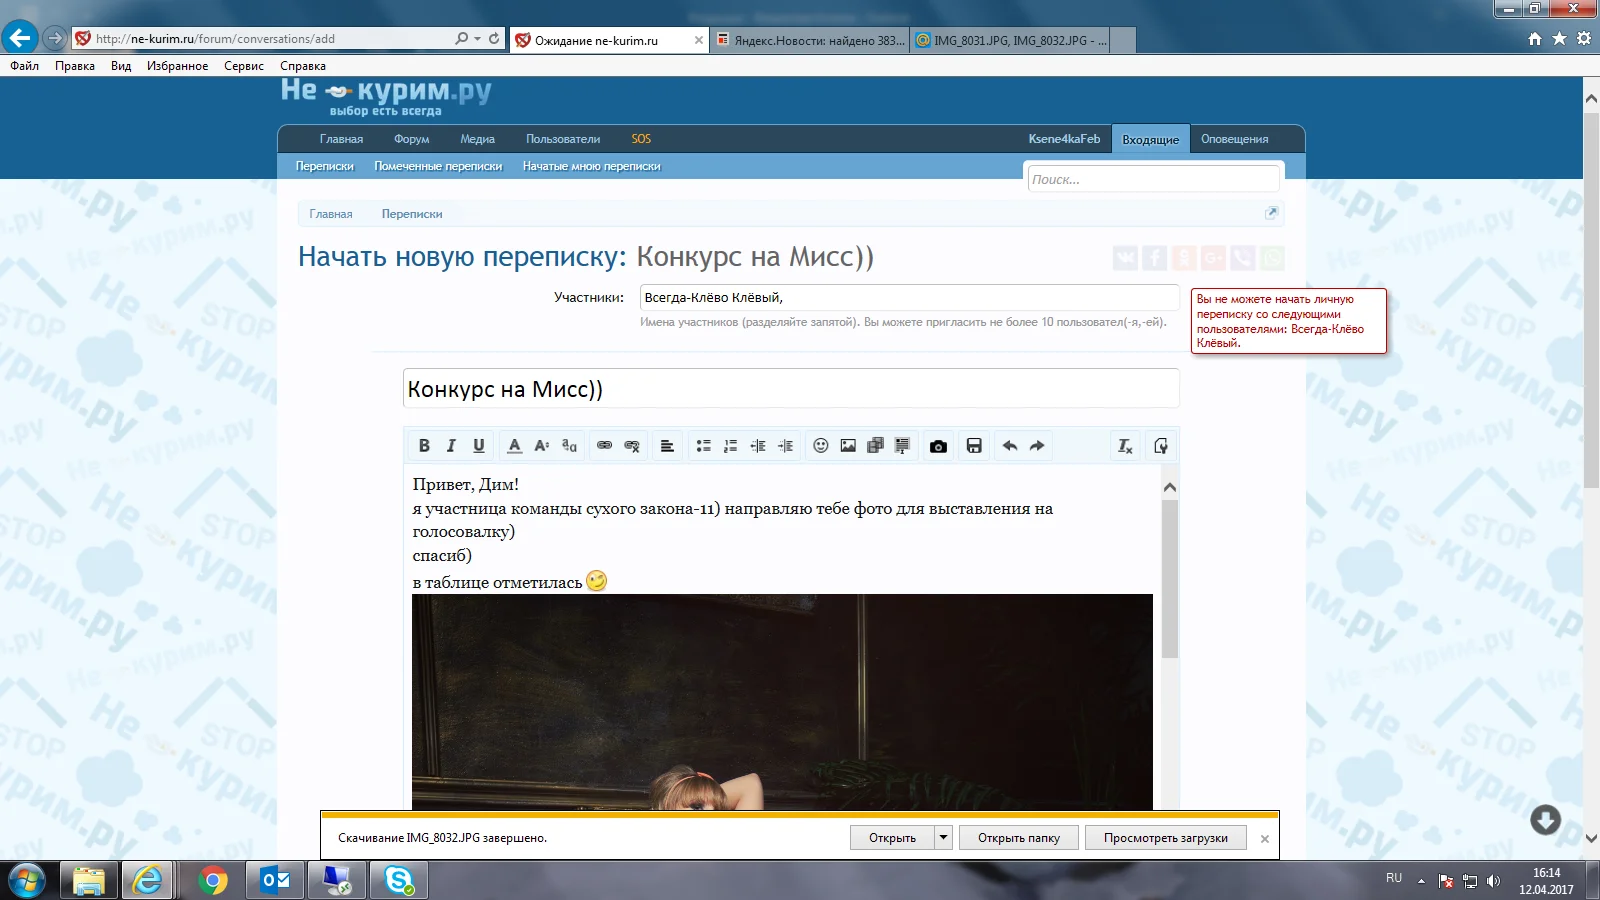
Task: Toggle underline text formatting
Action: (479, 446)
